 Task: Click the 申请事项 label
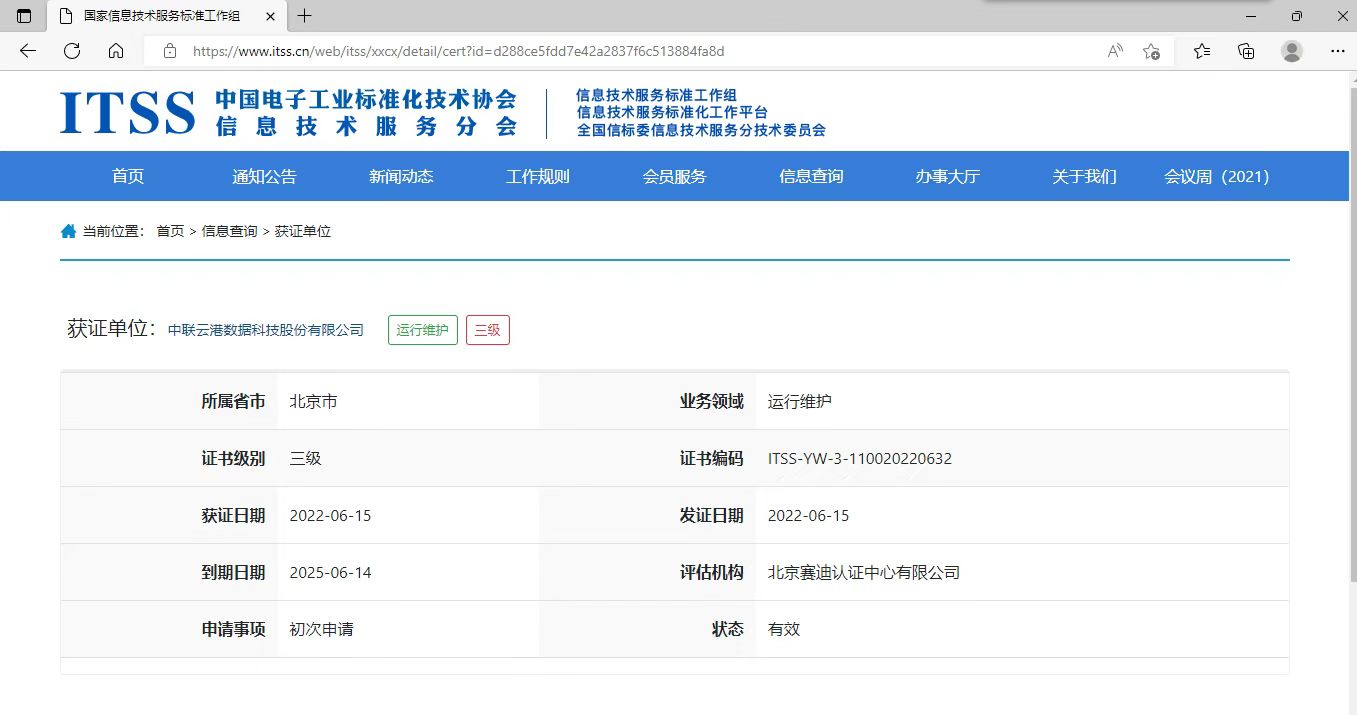233,629
